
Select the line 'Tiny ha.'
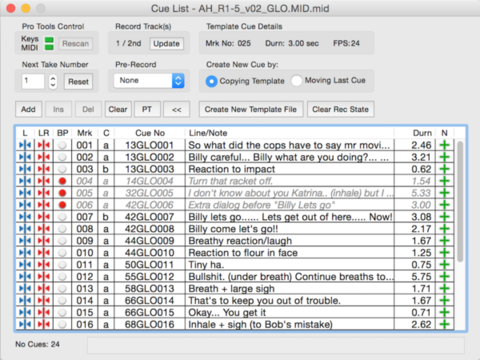(206, 265)
